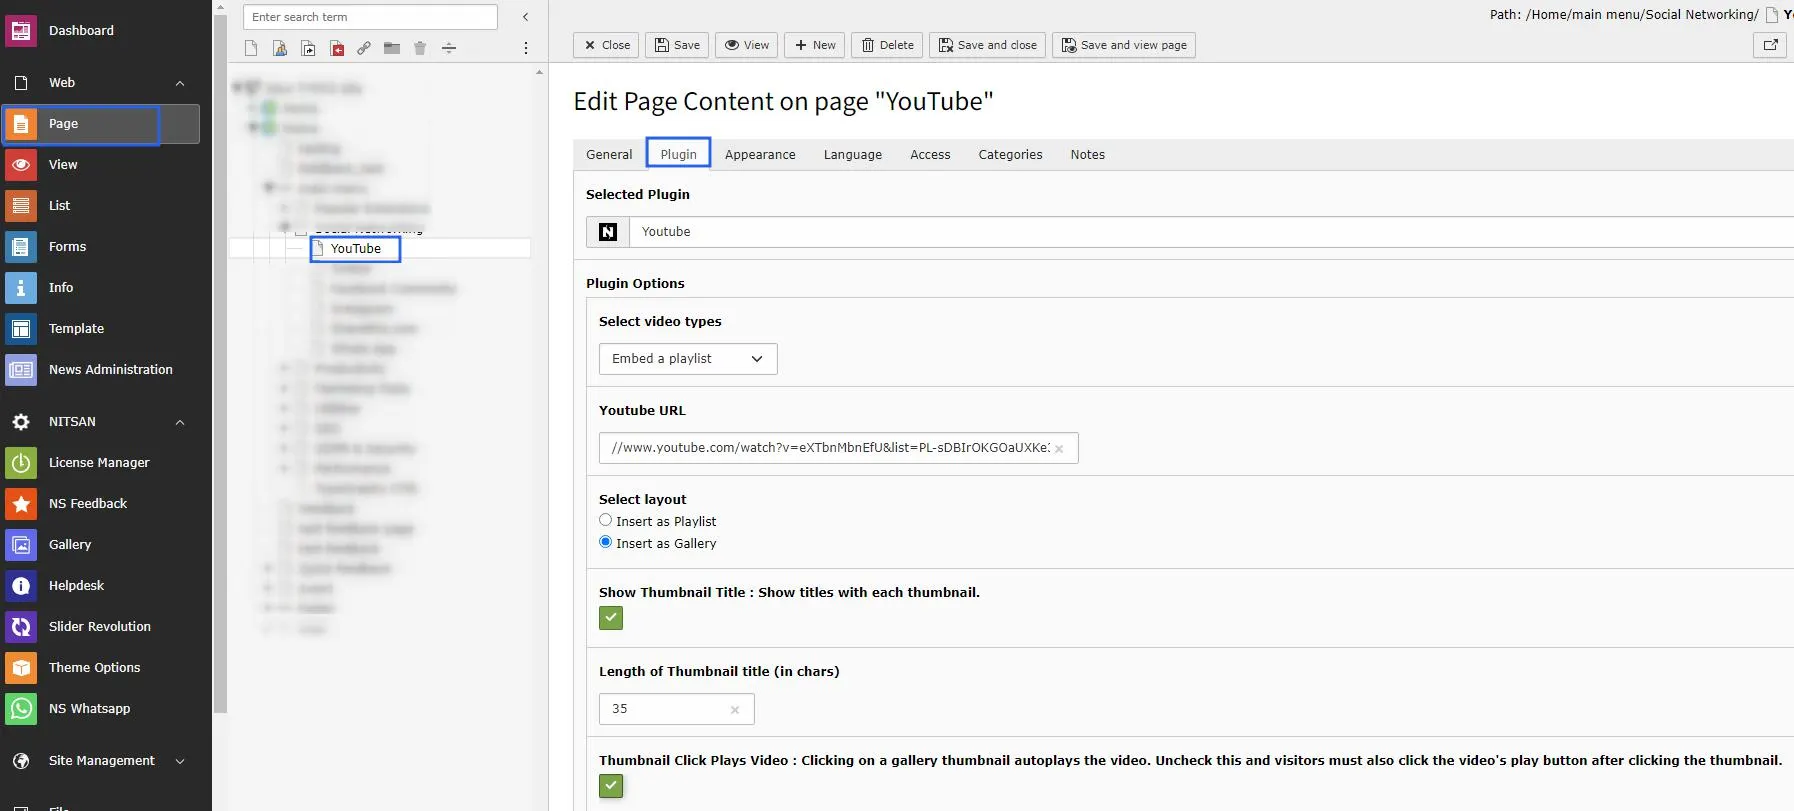Switch to the Access tab
The image size is (1794, 811).
pos(930,155)
